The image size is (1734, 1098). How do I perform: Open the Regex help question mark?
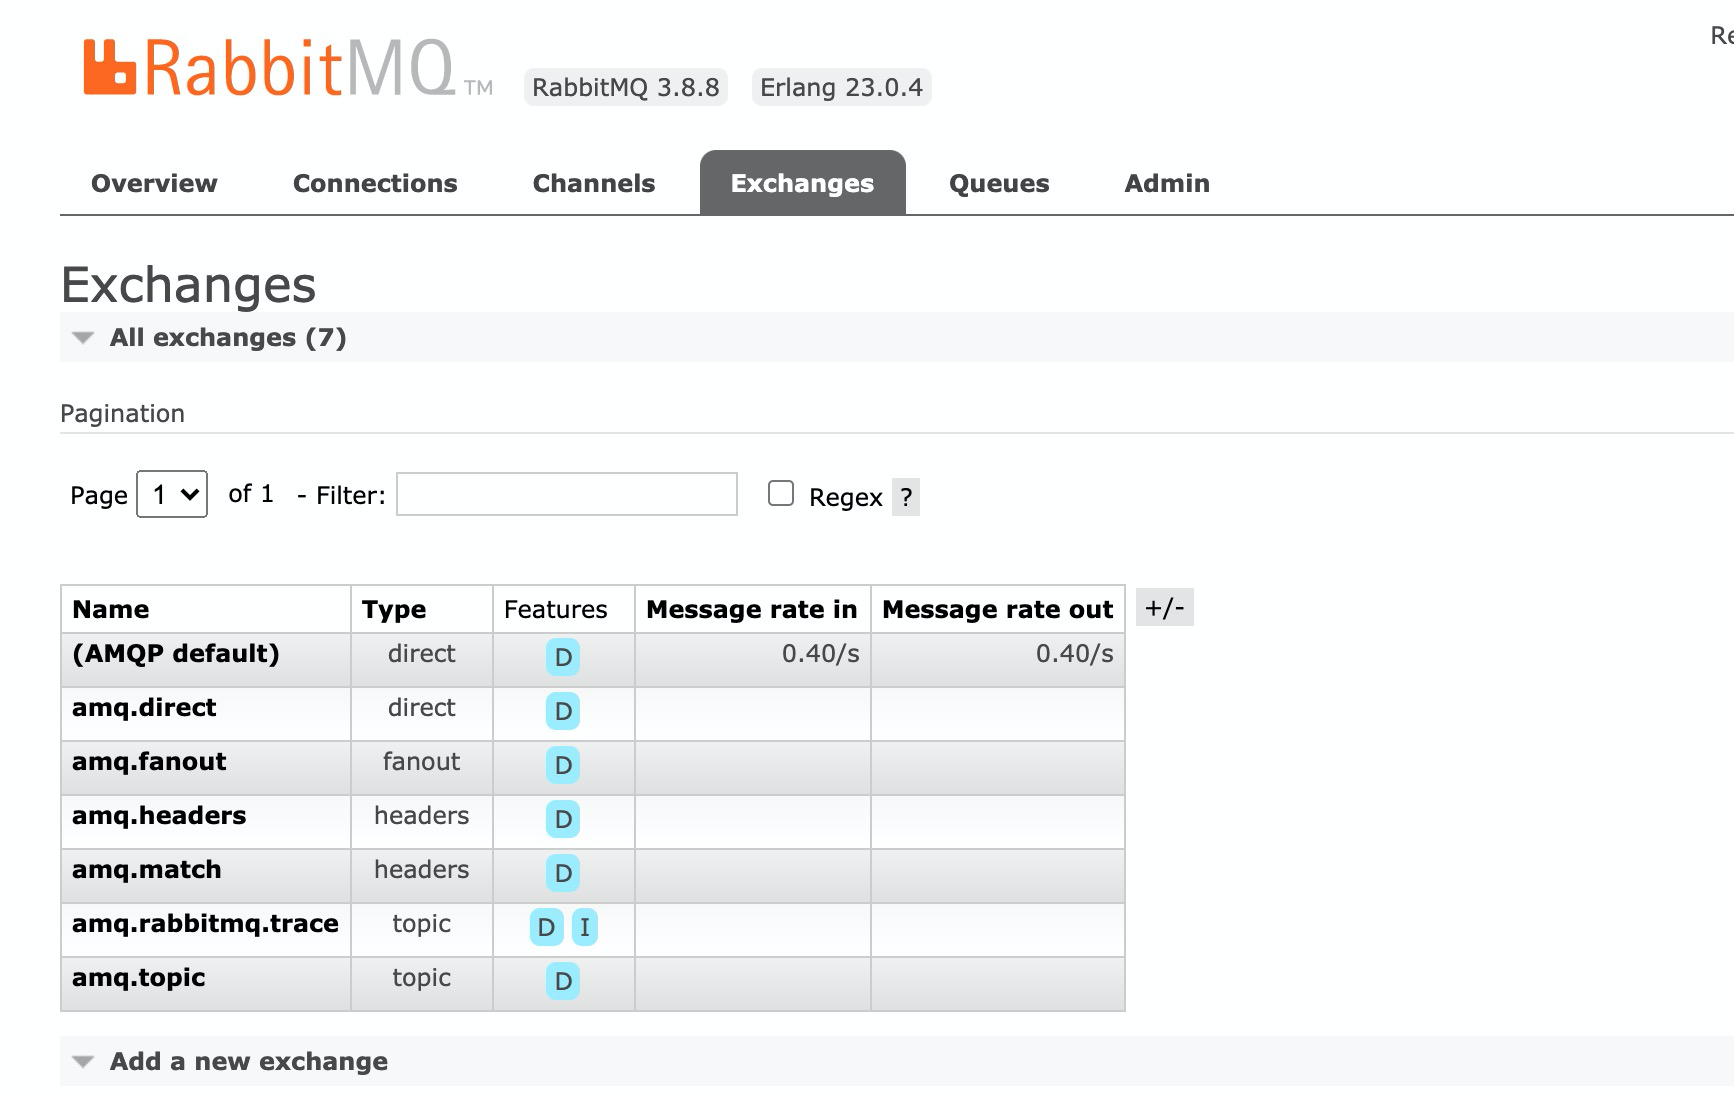(x=903, y=496)
